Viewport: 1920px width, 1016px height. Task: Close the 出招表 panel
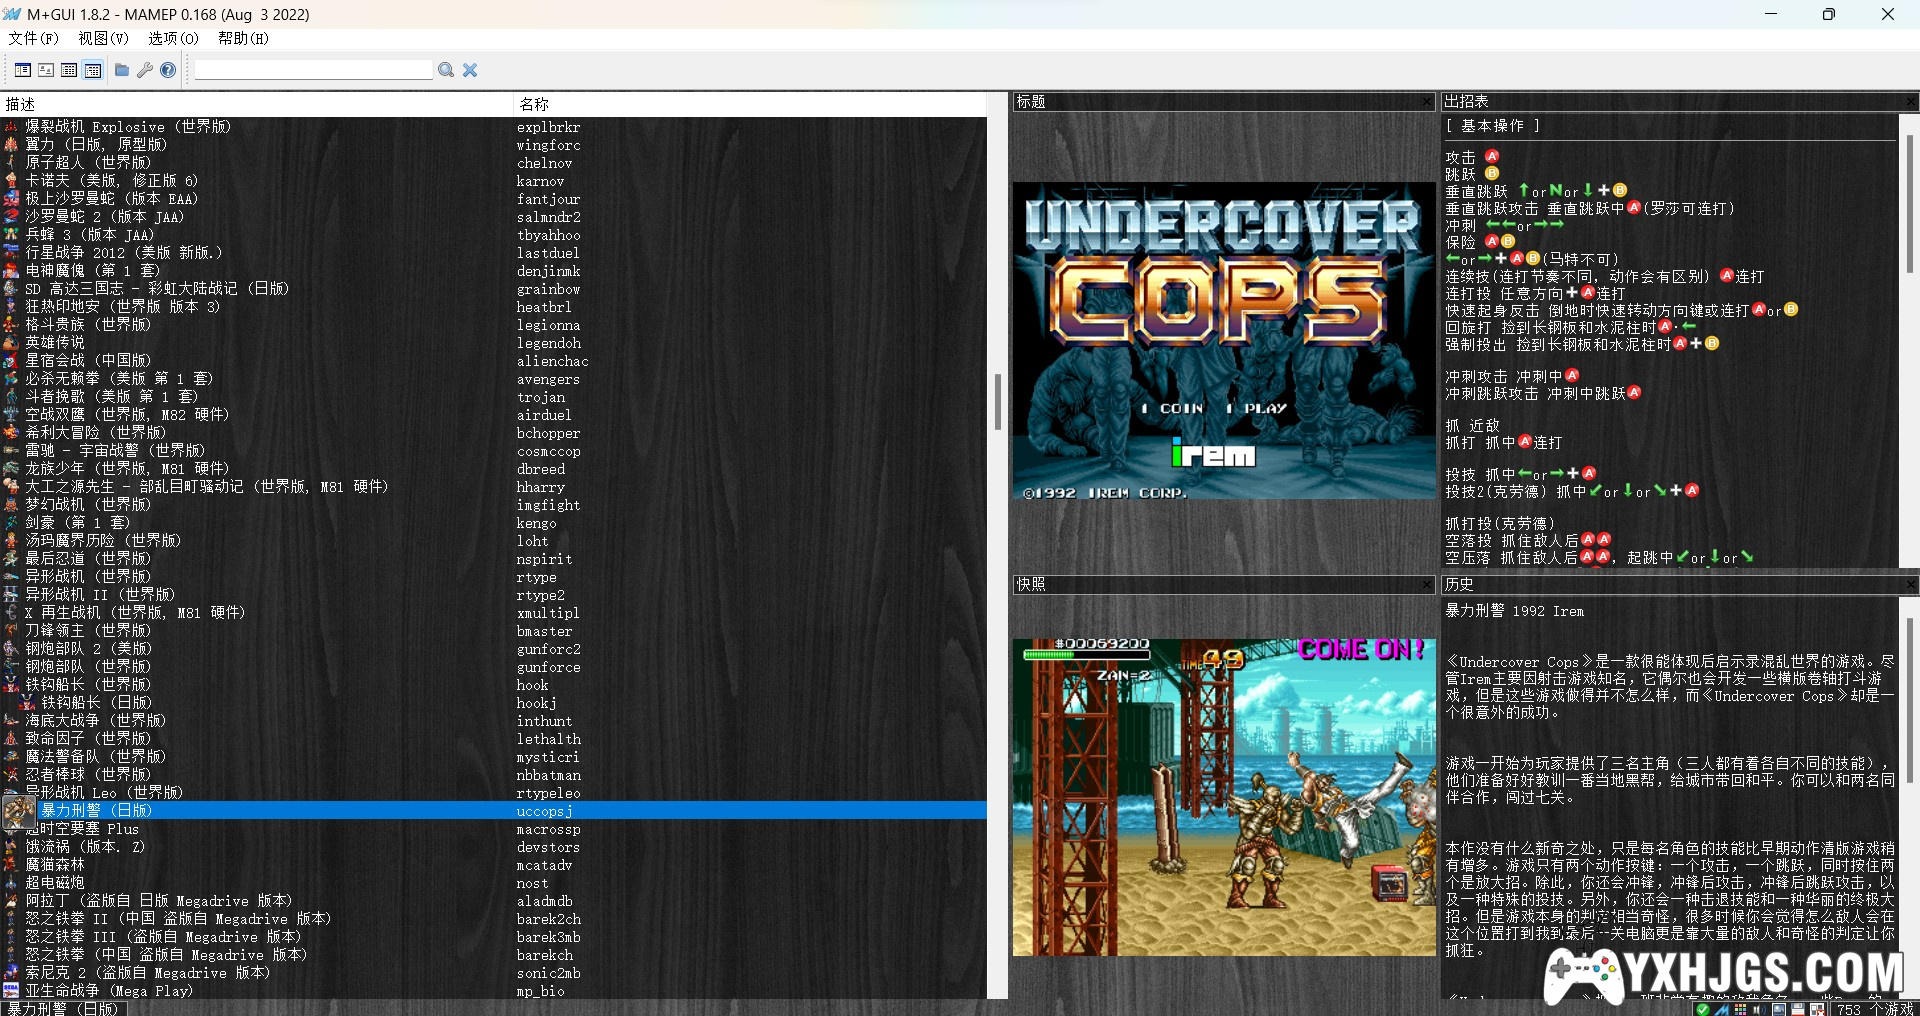tap(1910, 102)
